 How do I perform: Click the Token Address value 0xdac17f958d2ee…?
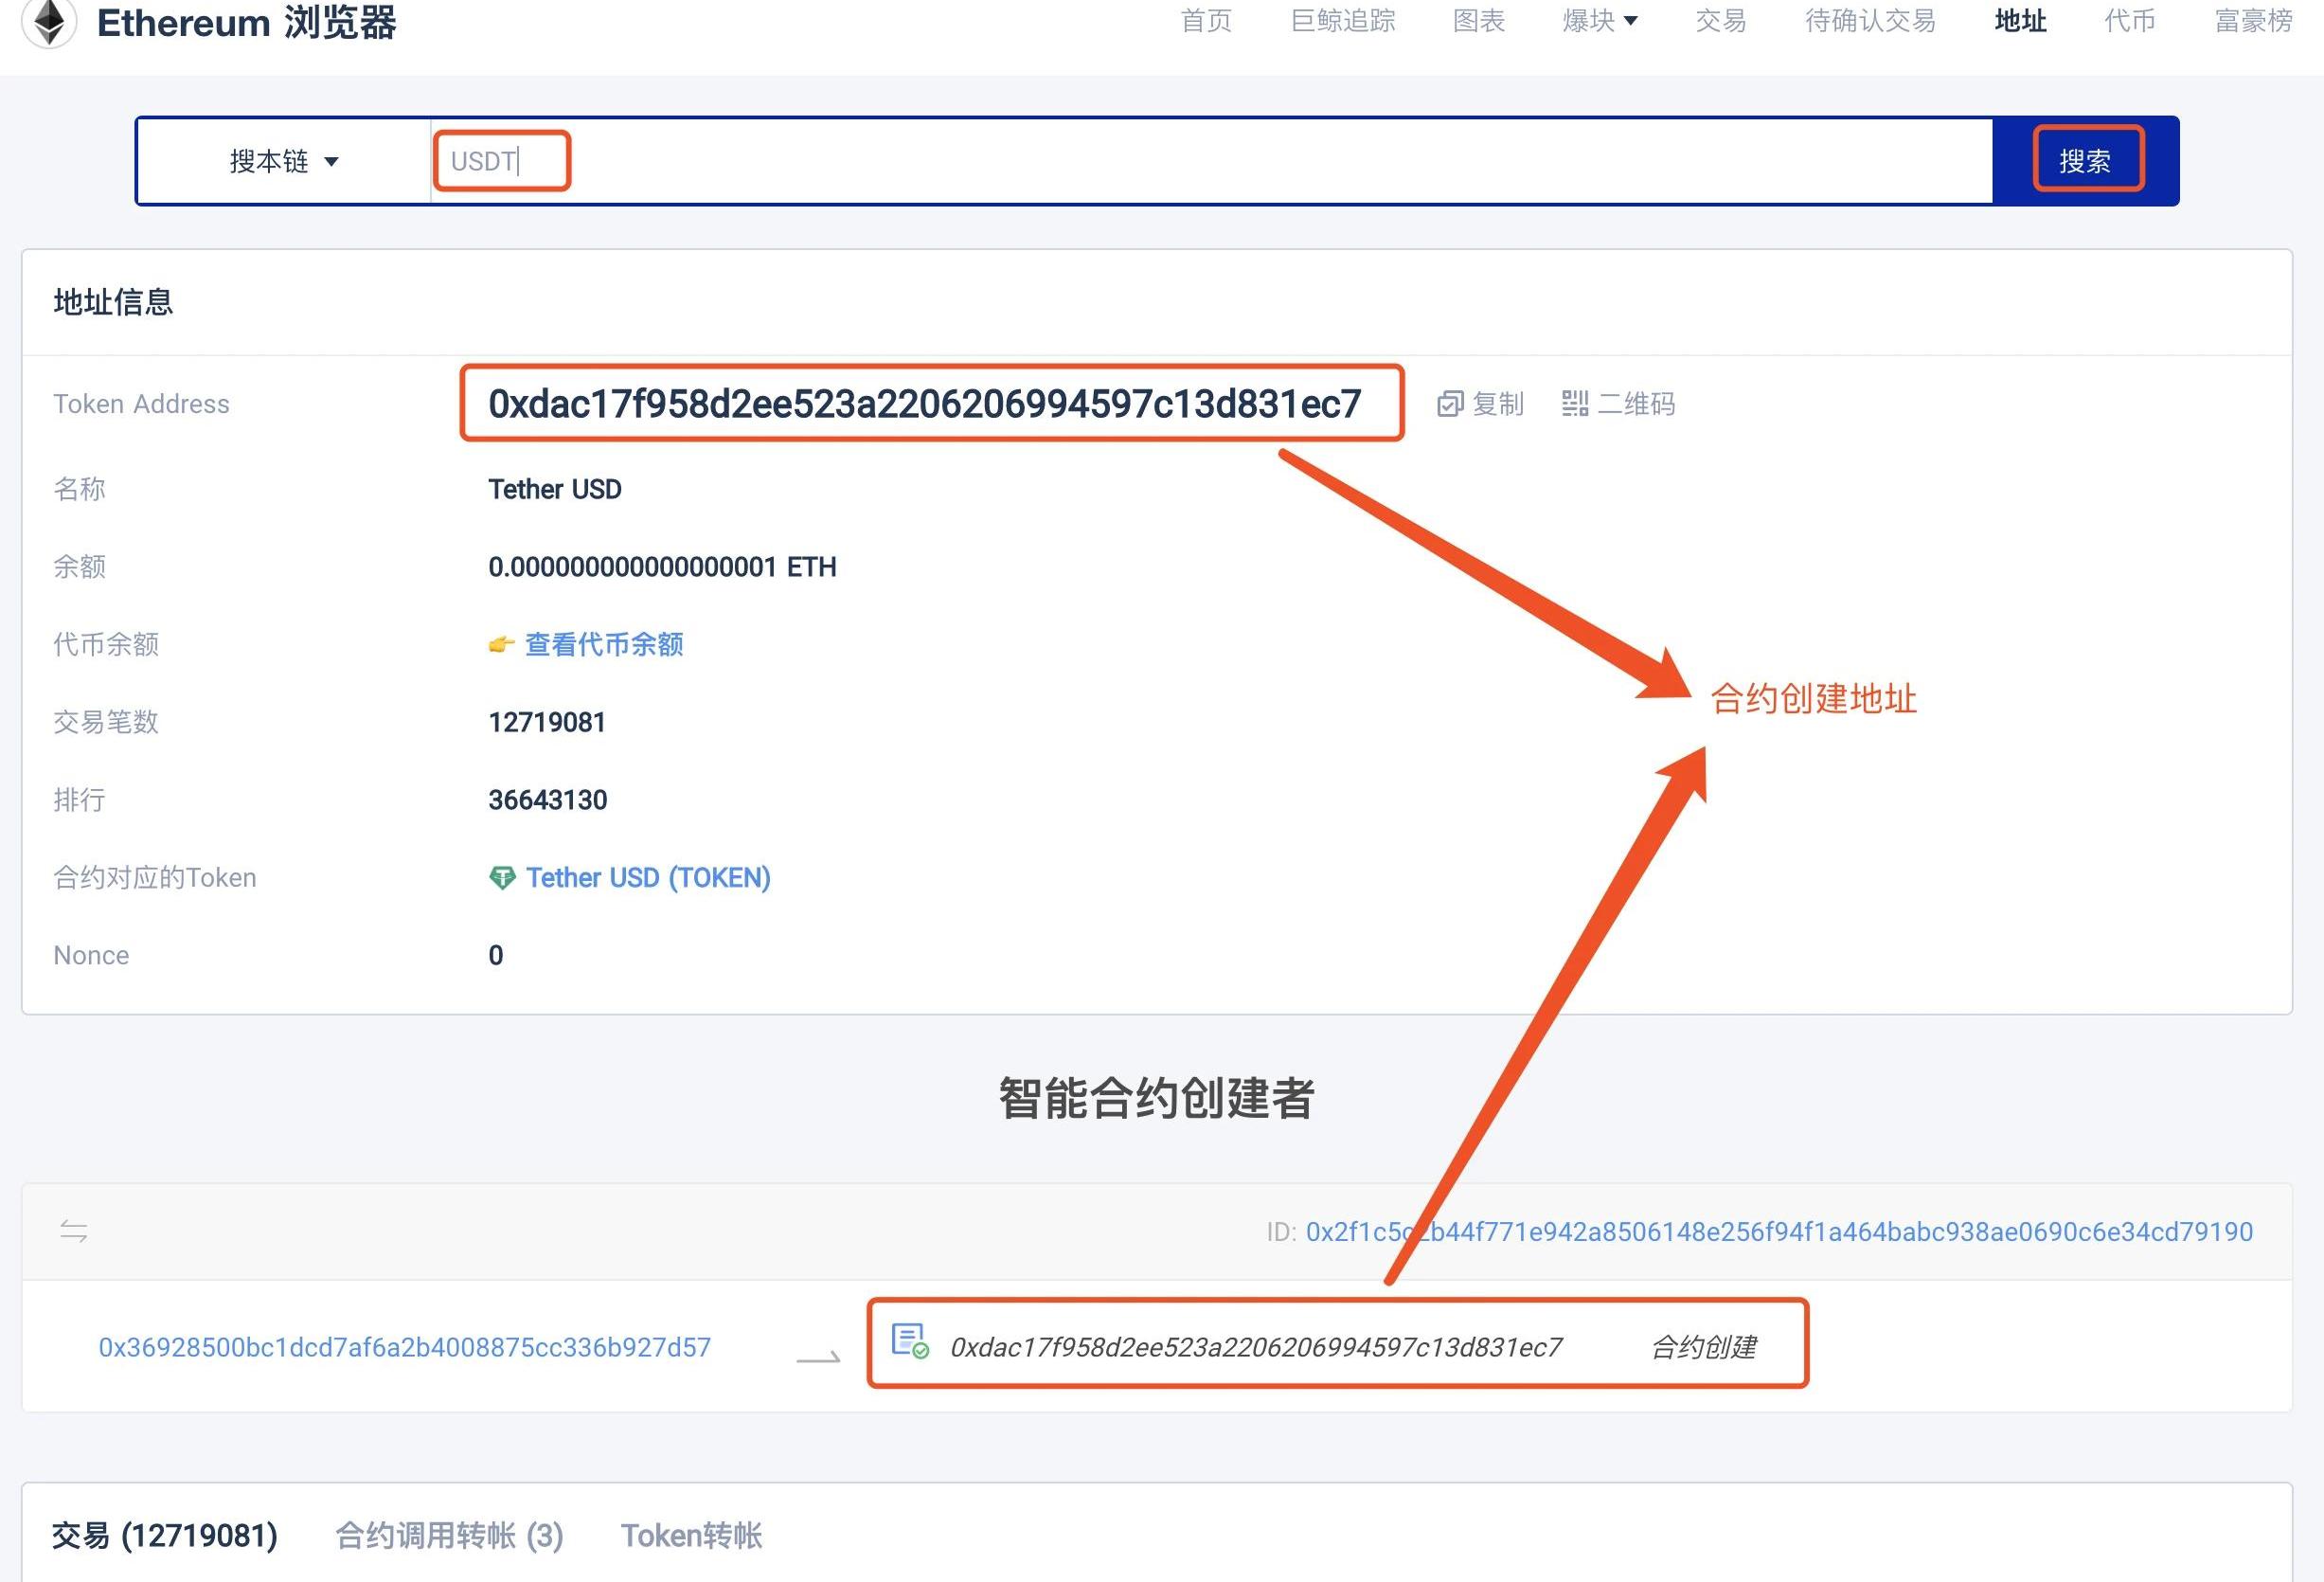pos(925,404)
